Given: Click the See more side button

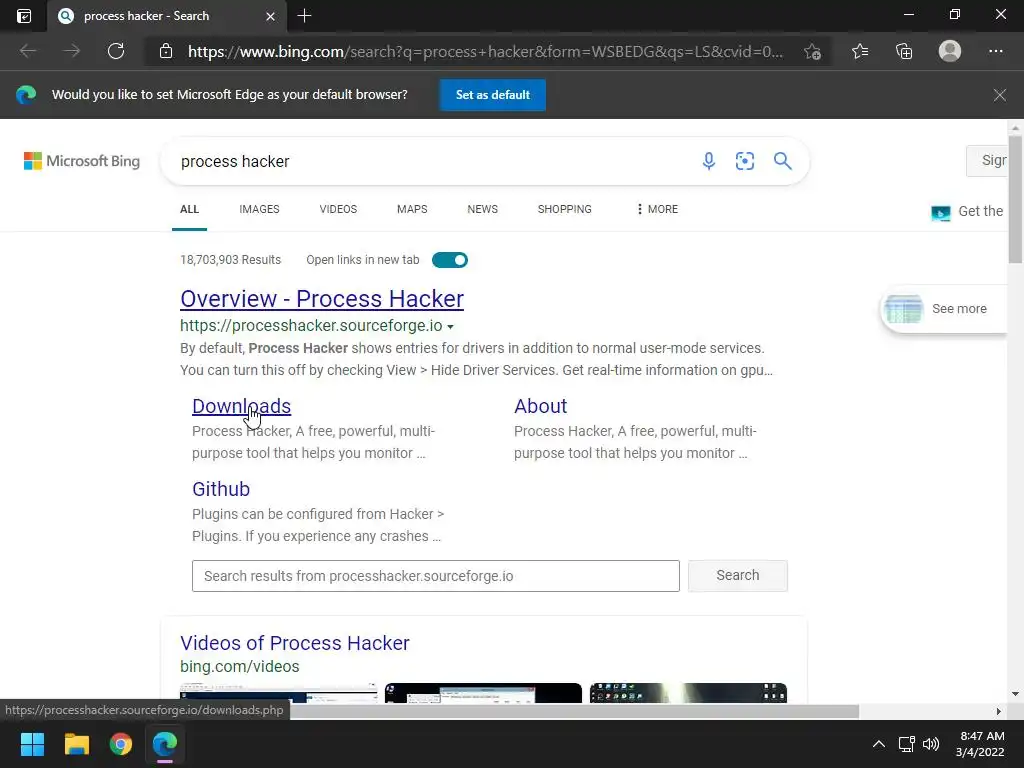Looking at the screenshot, I should click(944, 309).
